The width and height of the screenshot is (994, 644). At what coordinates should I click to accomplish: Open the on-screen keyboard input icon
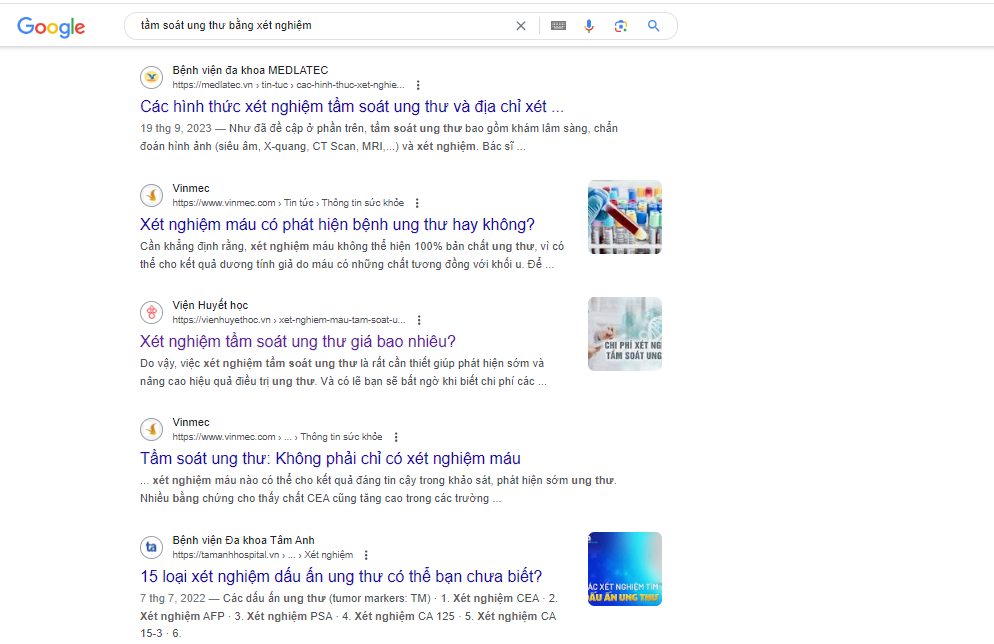(557, 25)
